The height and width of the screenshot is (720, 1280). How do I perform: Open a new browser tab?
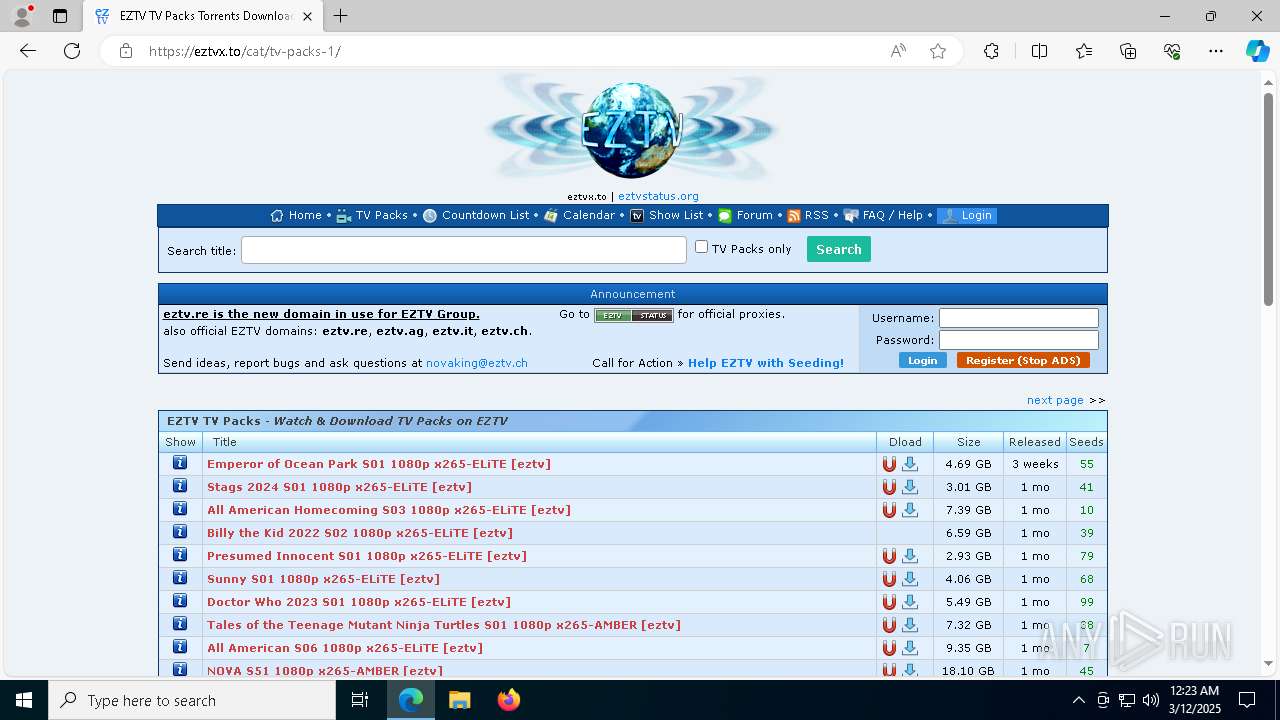tap(340, 16)
